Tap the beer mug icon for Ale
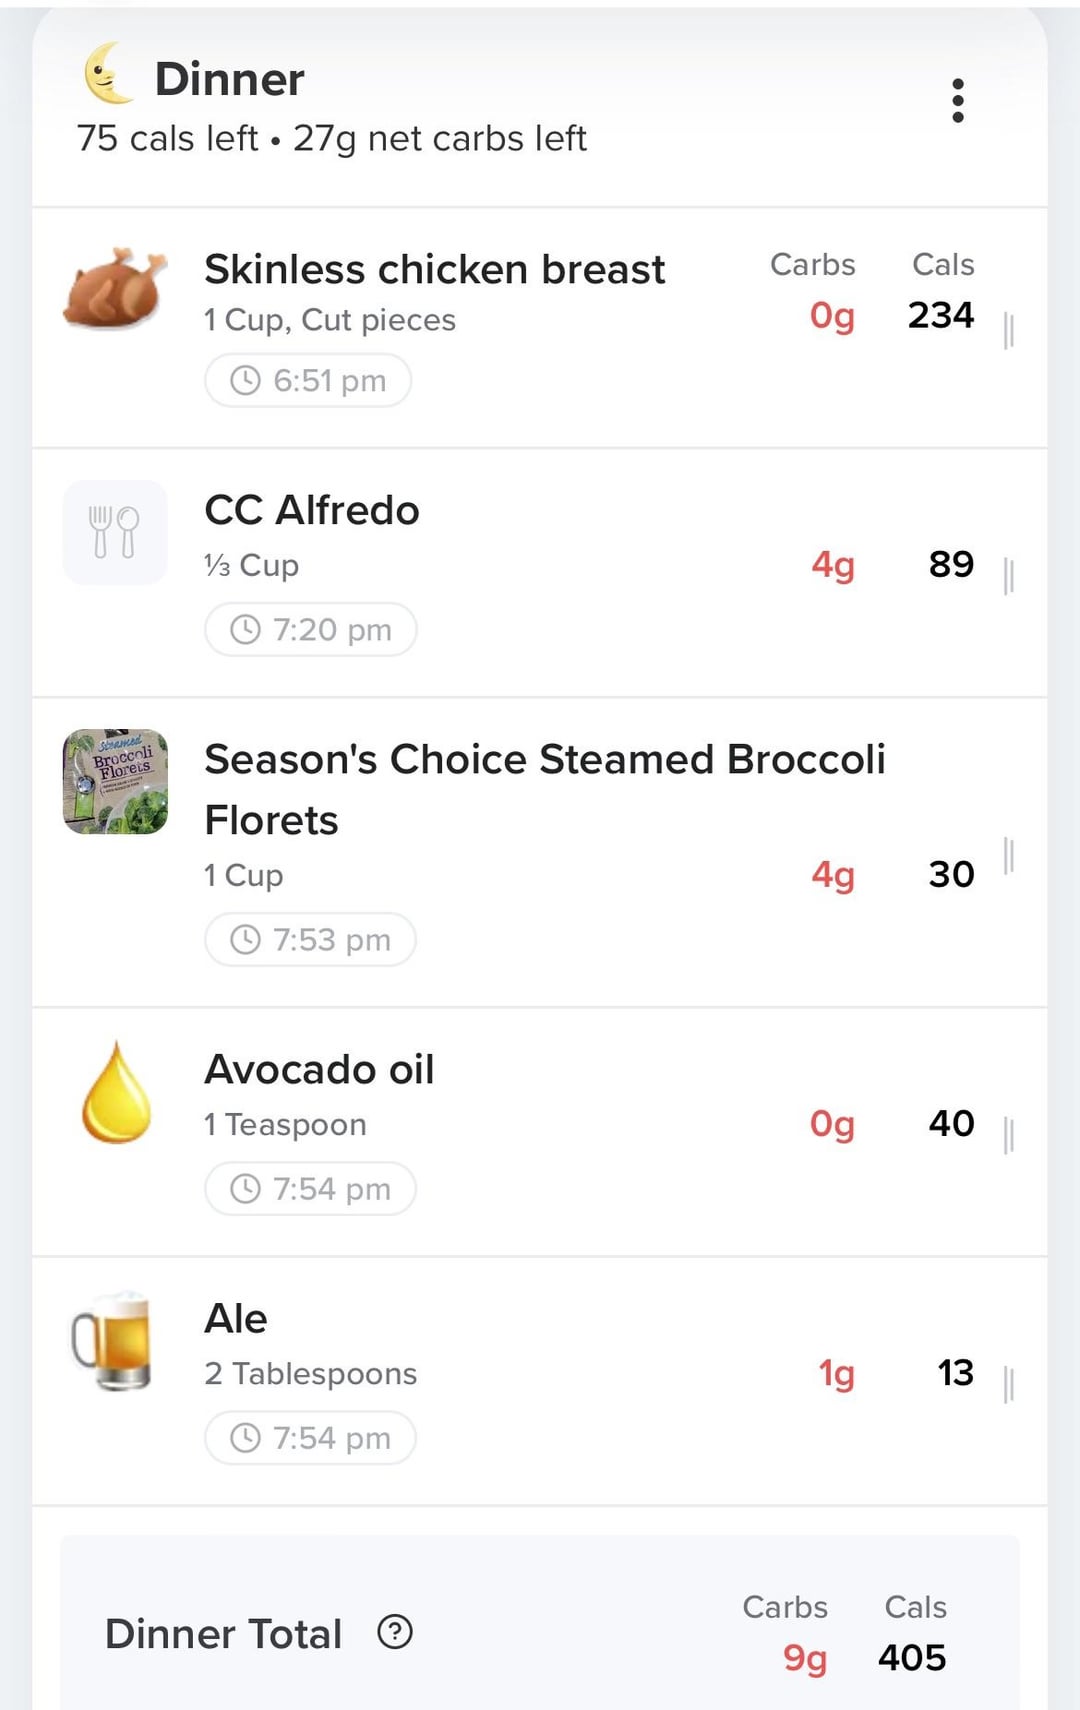This screenshot has width=1080, height=1710. pos(113,1340)
